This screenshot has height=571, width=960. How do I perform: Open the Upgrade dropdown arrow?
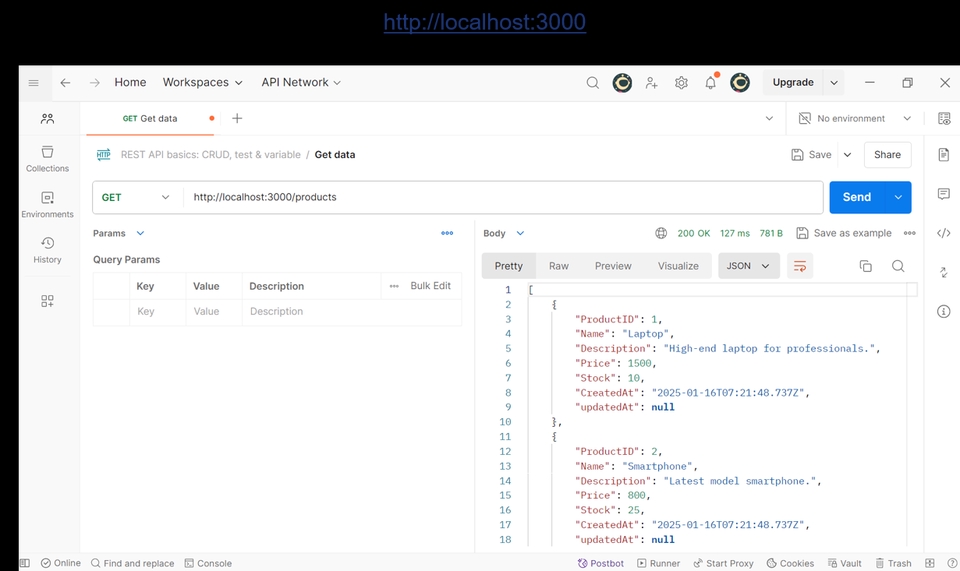point(834,83)
